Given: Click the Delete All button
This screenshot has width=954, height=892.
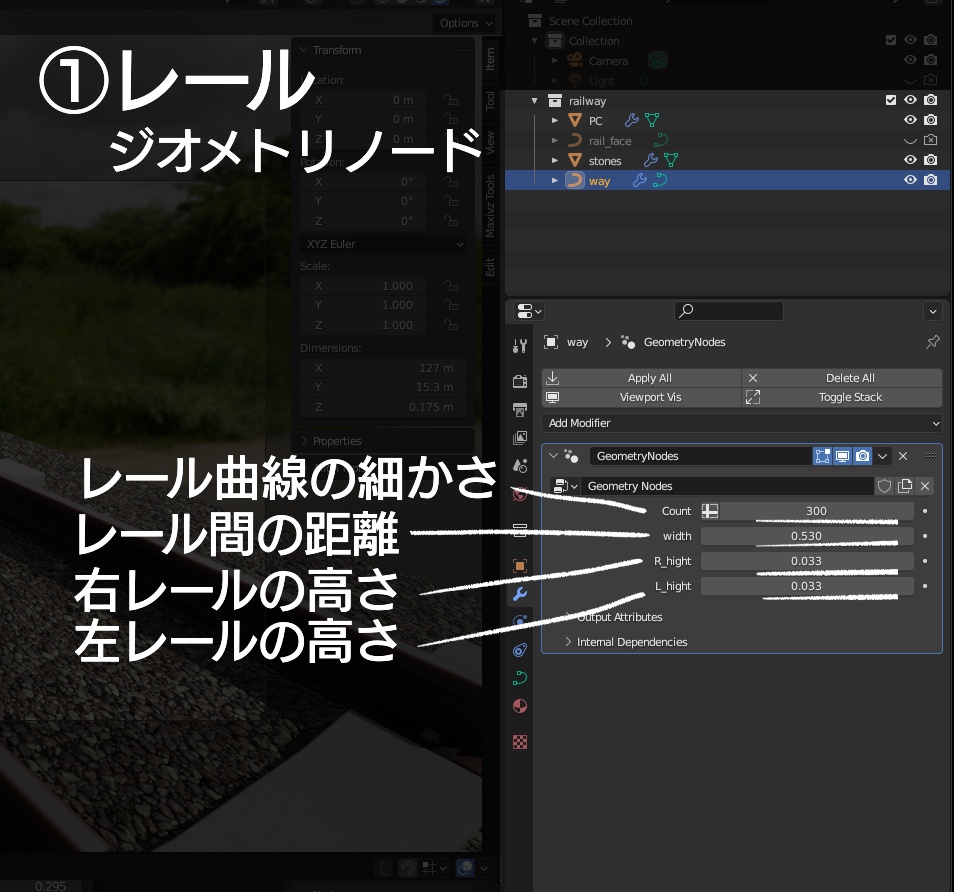Looking at the screenshot, I should [x=849, y=378].
